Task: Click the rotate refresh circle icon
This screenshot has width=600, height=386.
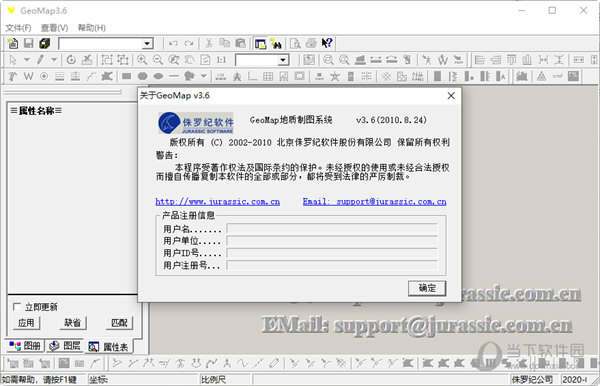Action: pyautogui.click(x=71, y=60)
